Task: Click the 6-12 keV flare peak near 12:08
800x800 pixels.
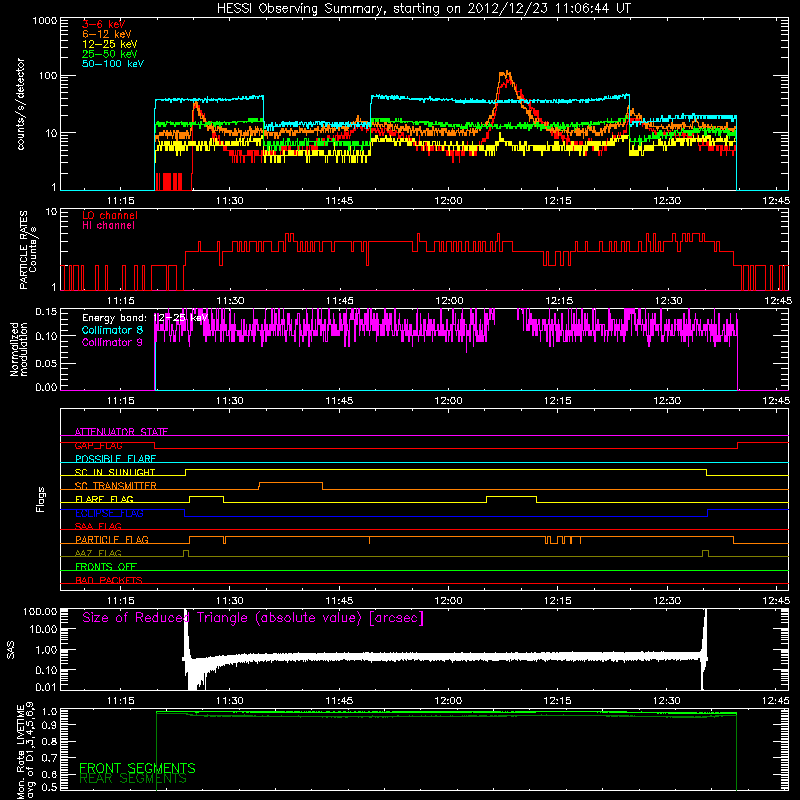Action: click(x=505, y=74)
